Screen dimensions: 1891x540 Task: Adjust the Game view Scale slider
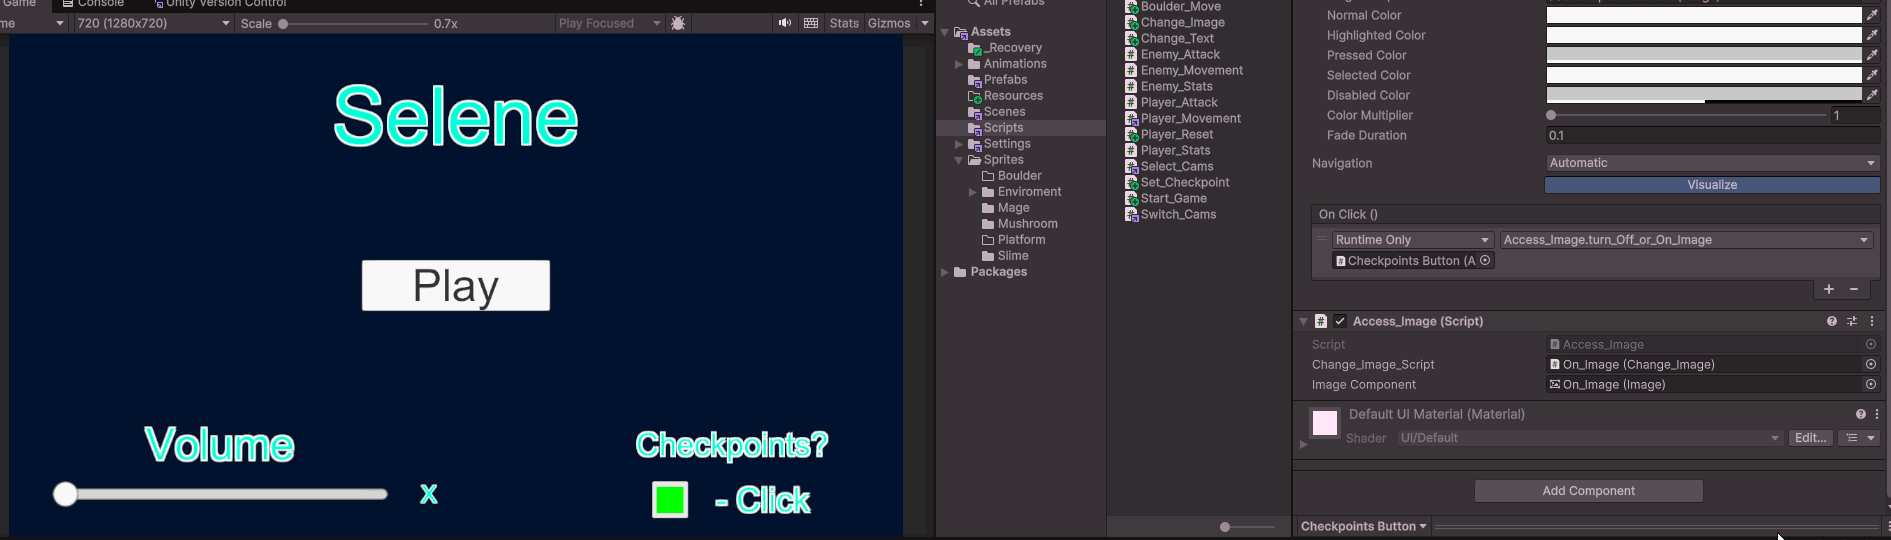[354, 23]
